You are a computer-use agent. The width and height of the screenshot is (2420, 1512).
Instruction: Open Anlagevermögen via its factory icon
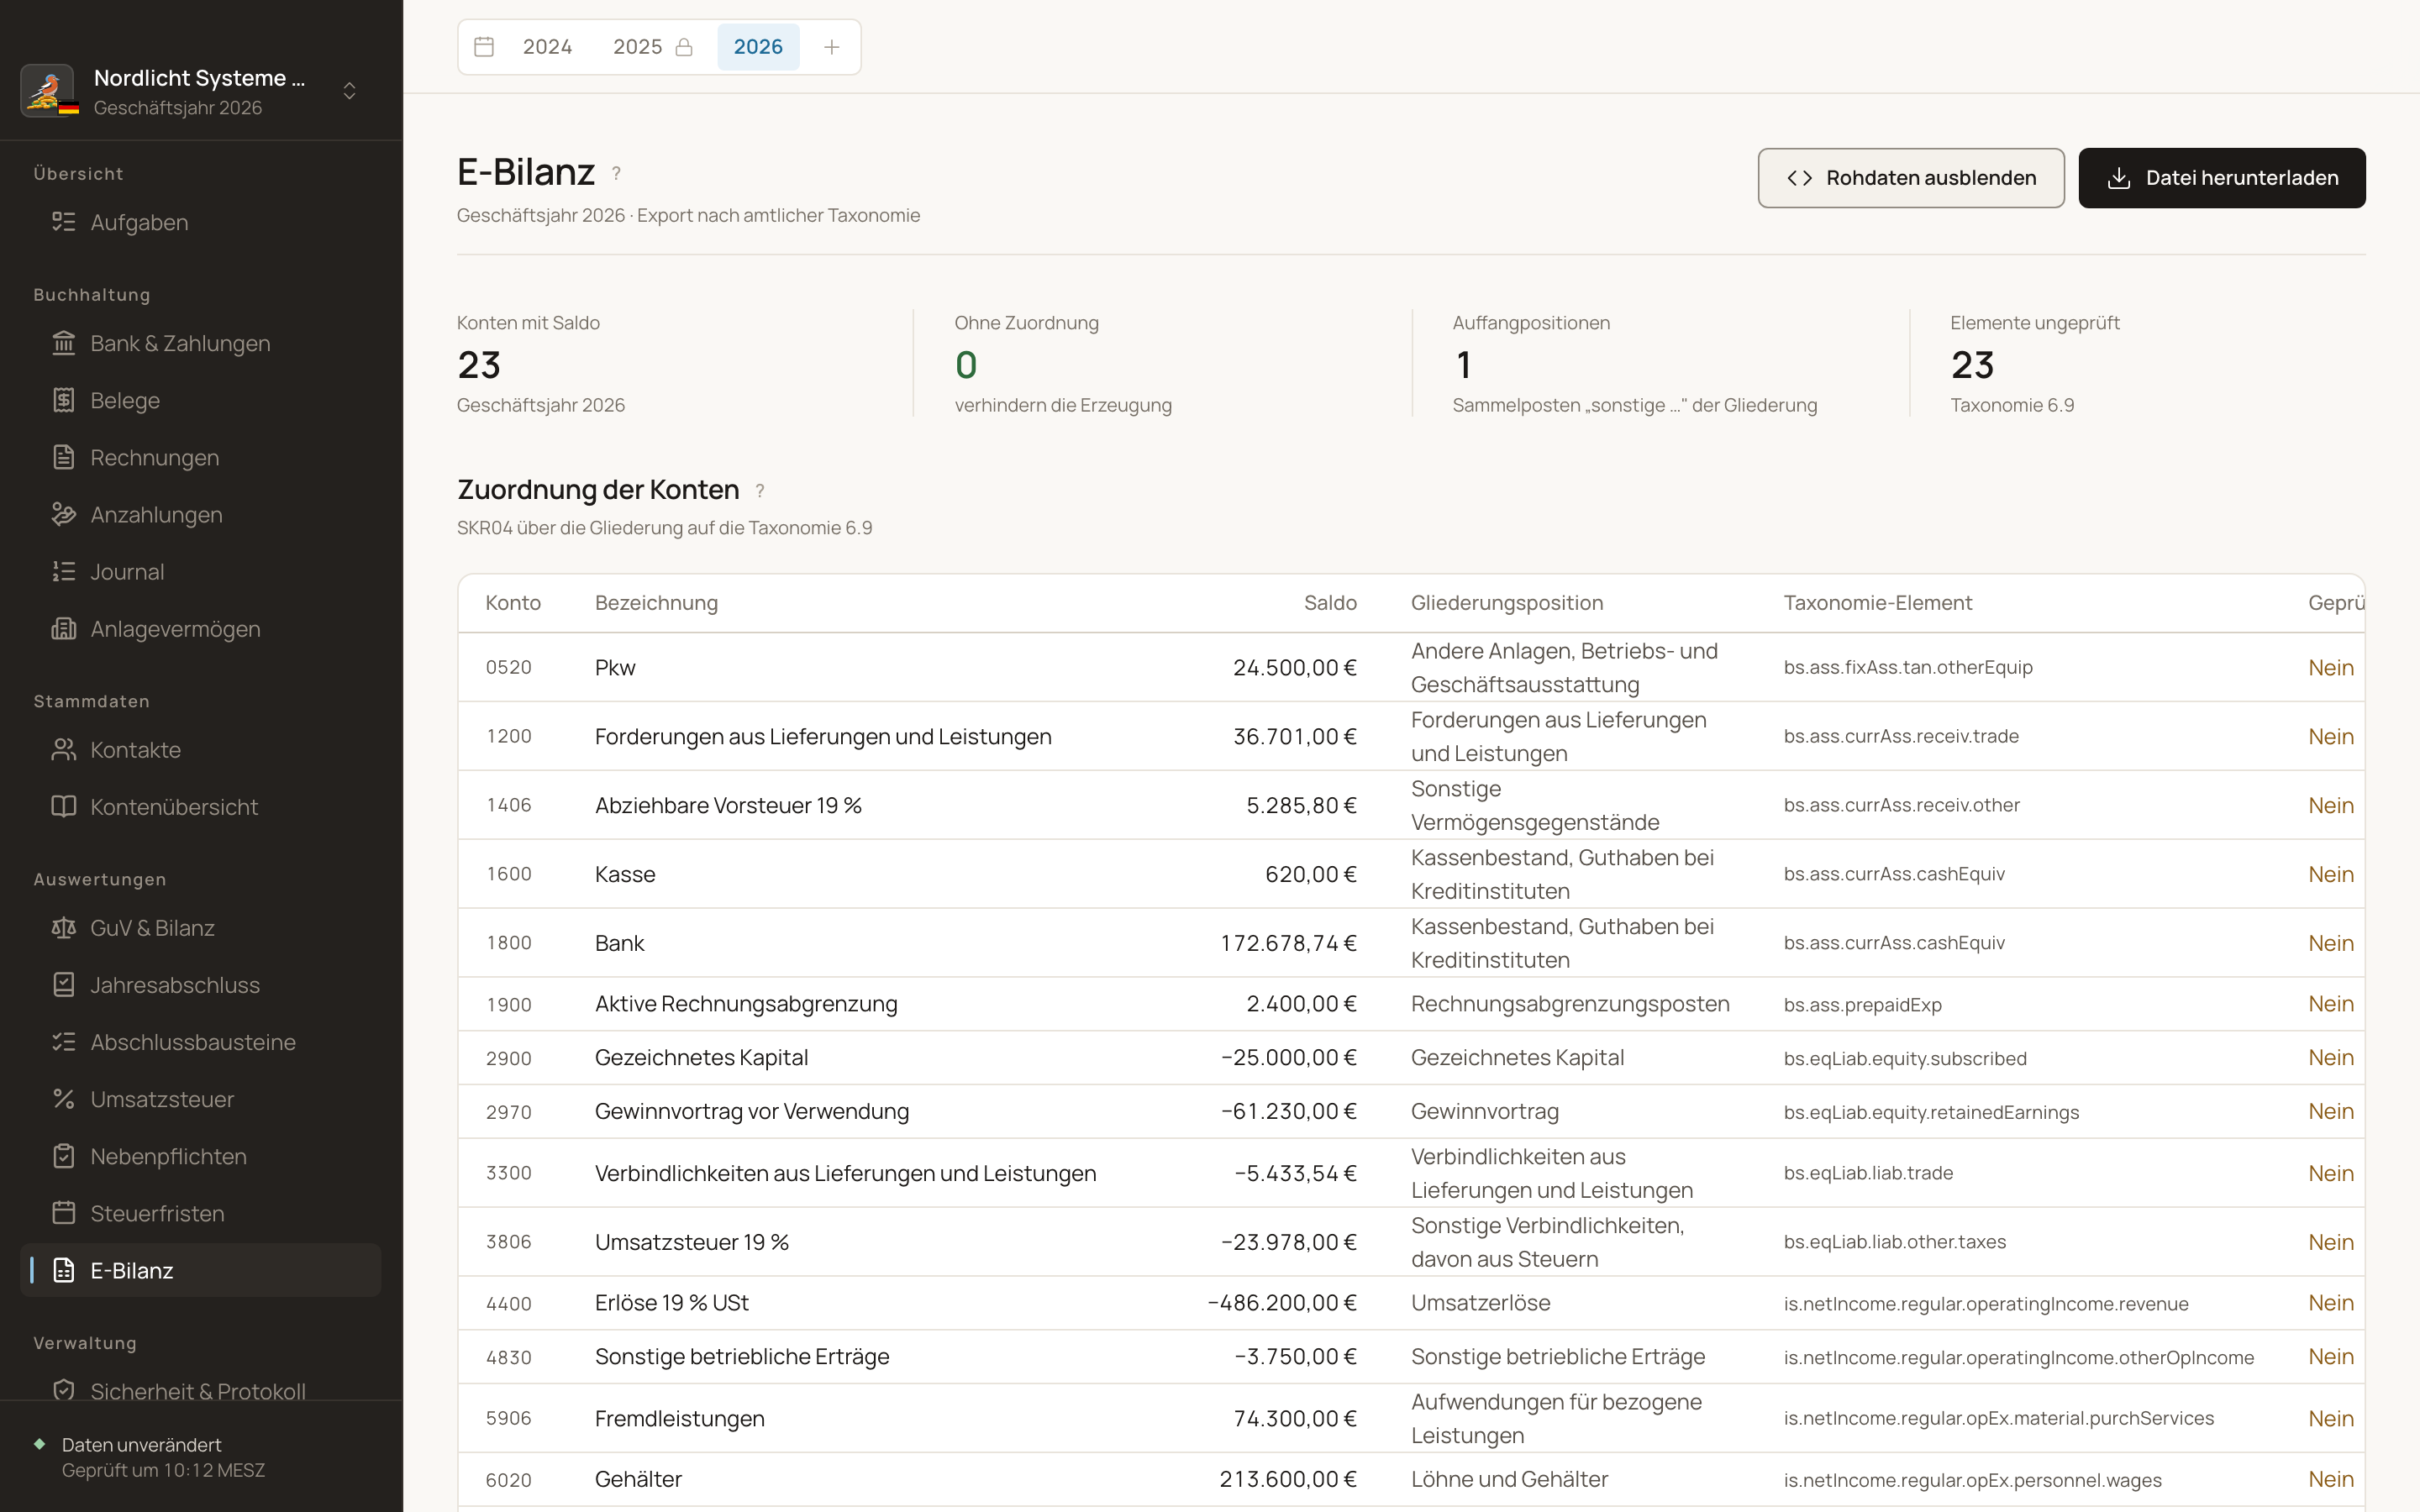coord(64,628)
